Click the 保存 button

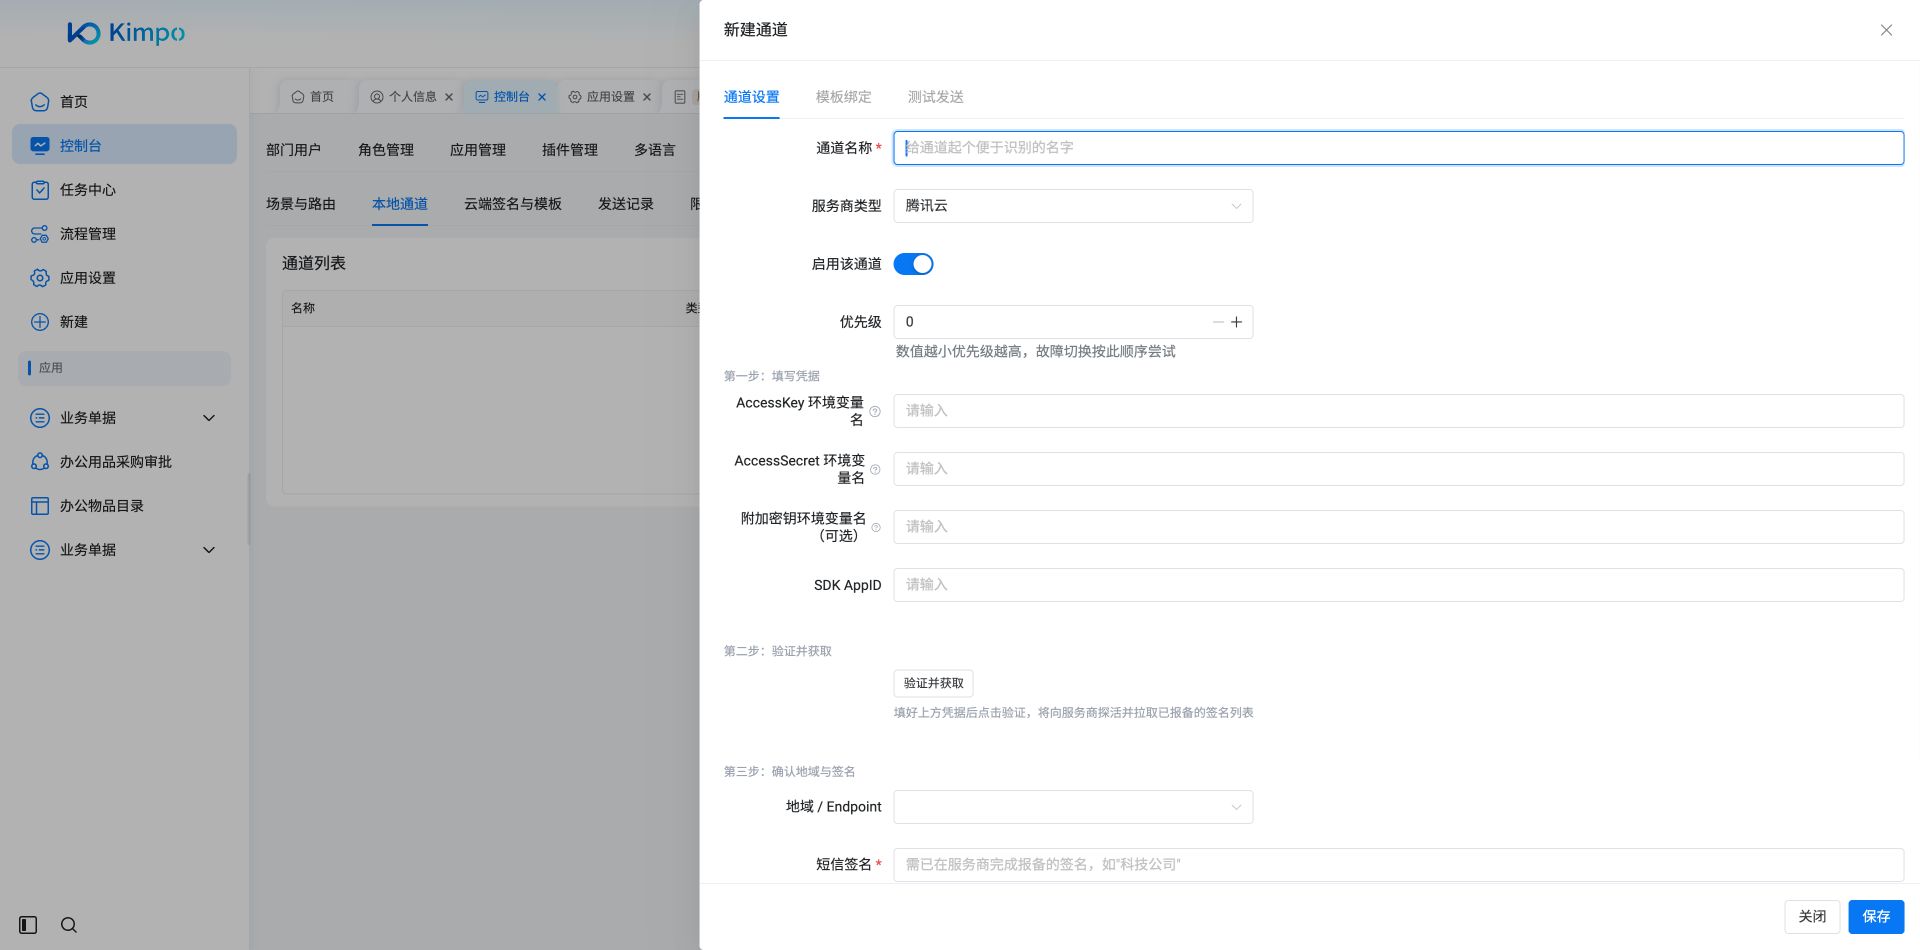click(x=1876, y=916)
